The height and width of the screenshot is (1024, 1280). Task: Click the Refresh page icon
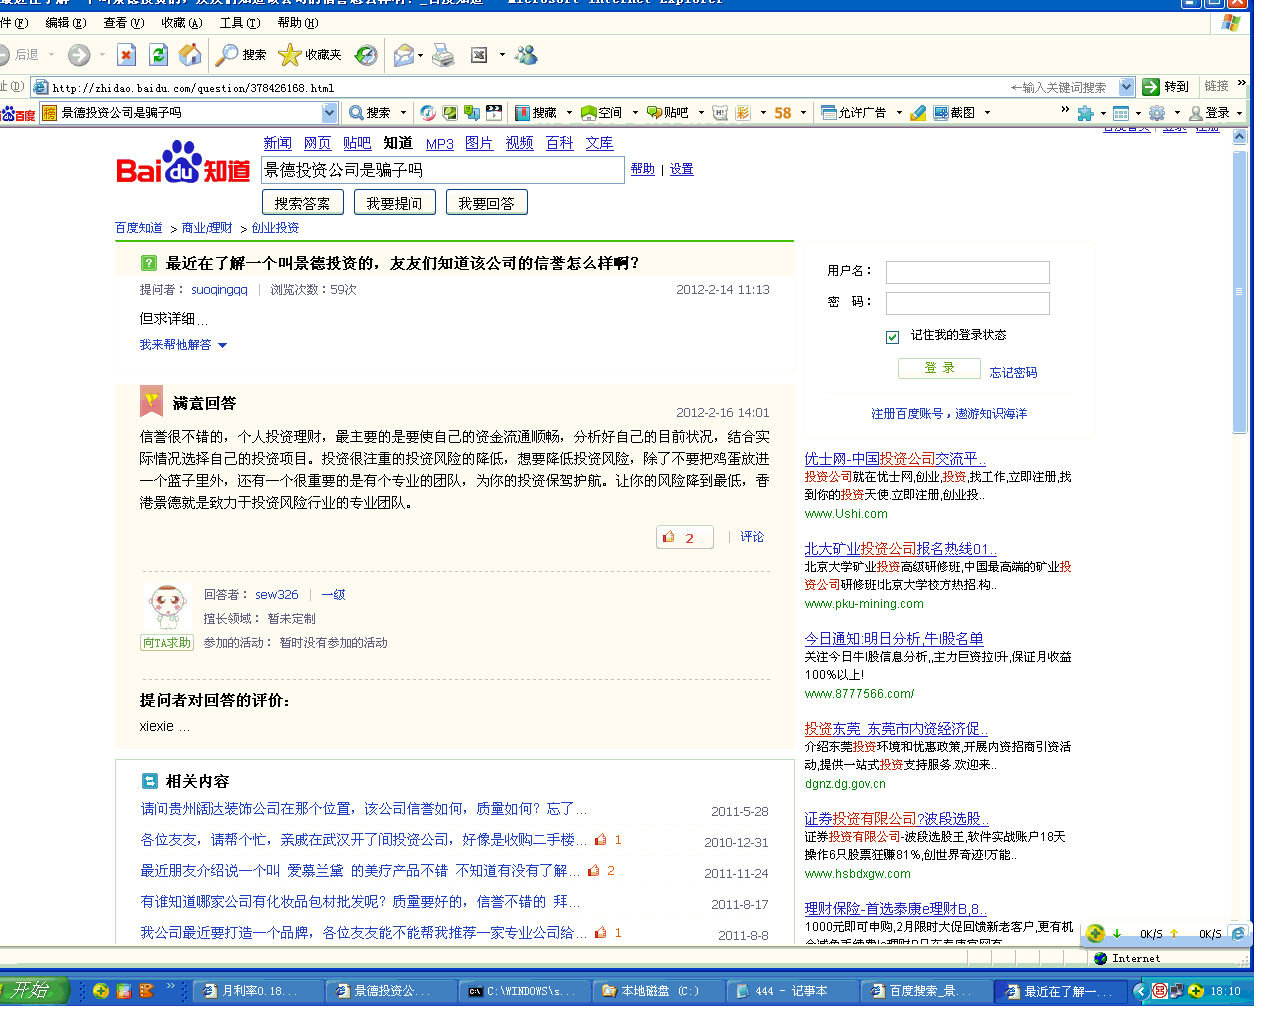158,55
